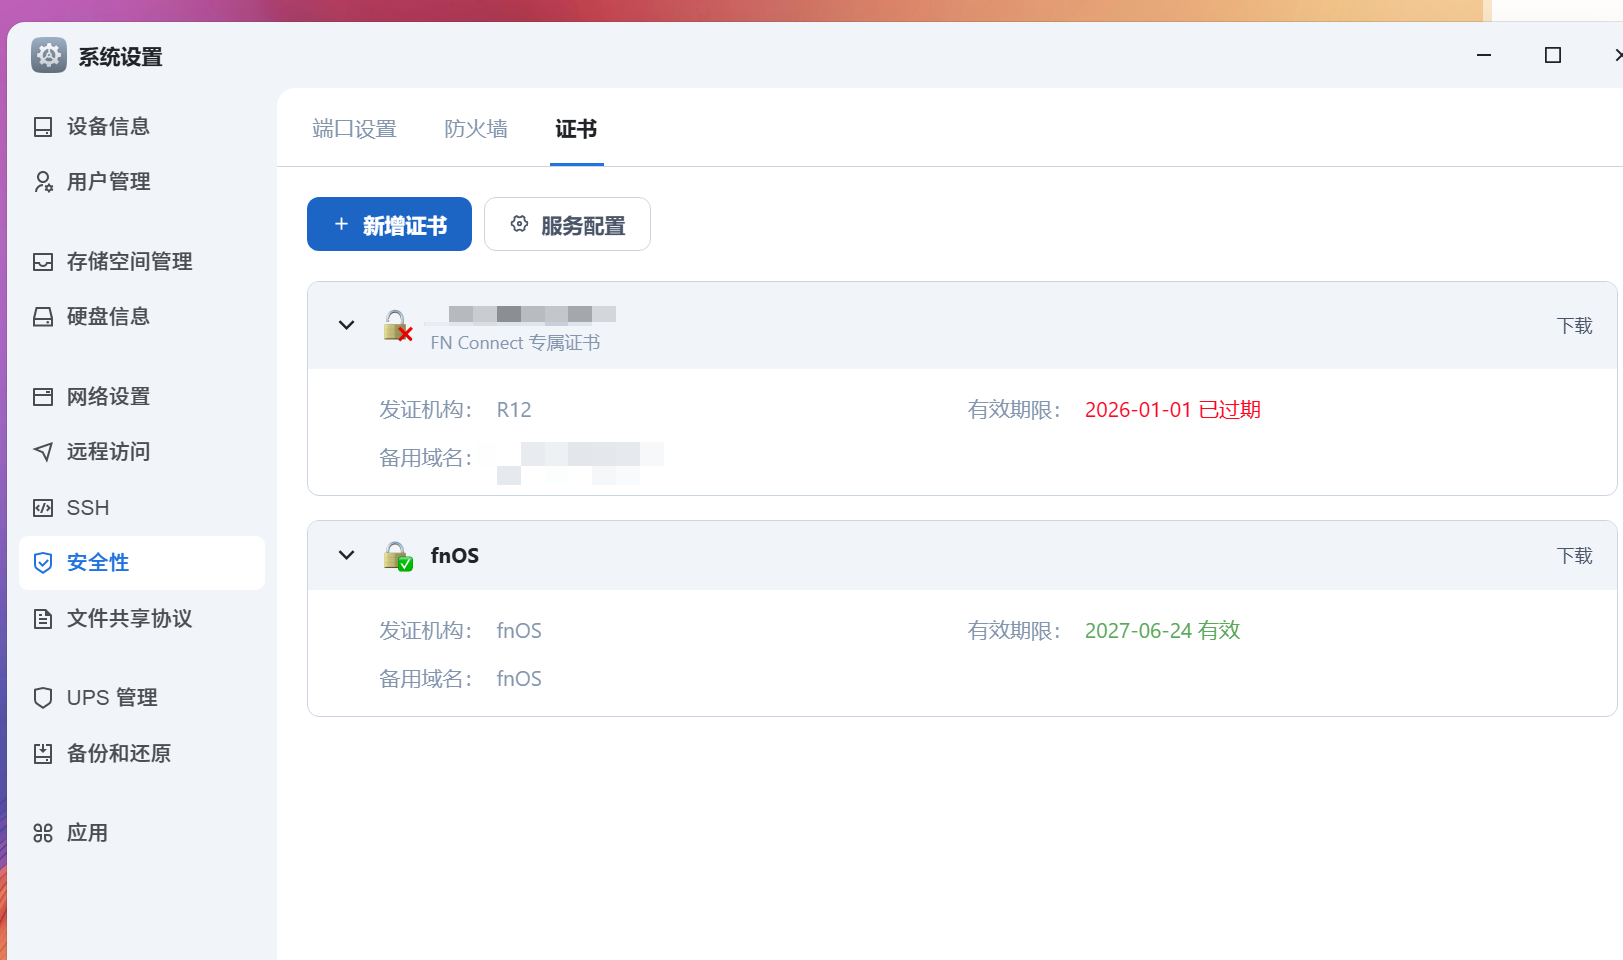Image resolution: width=1623 pixels, height=960 pixels.
Task: Switch to the Port Settings (端口设置) tab
Action: click(x=354, y=129)
